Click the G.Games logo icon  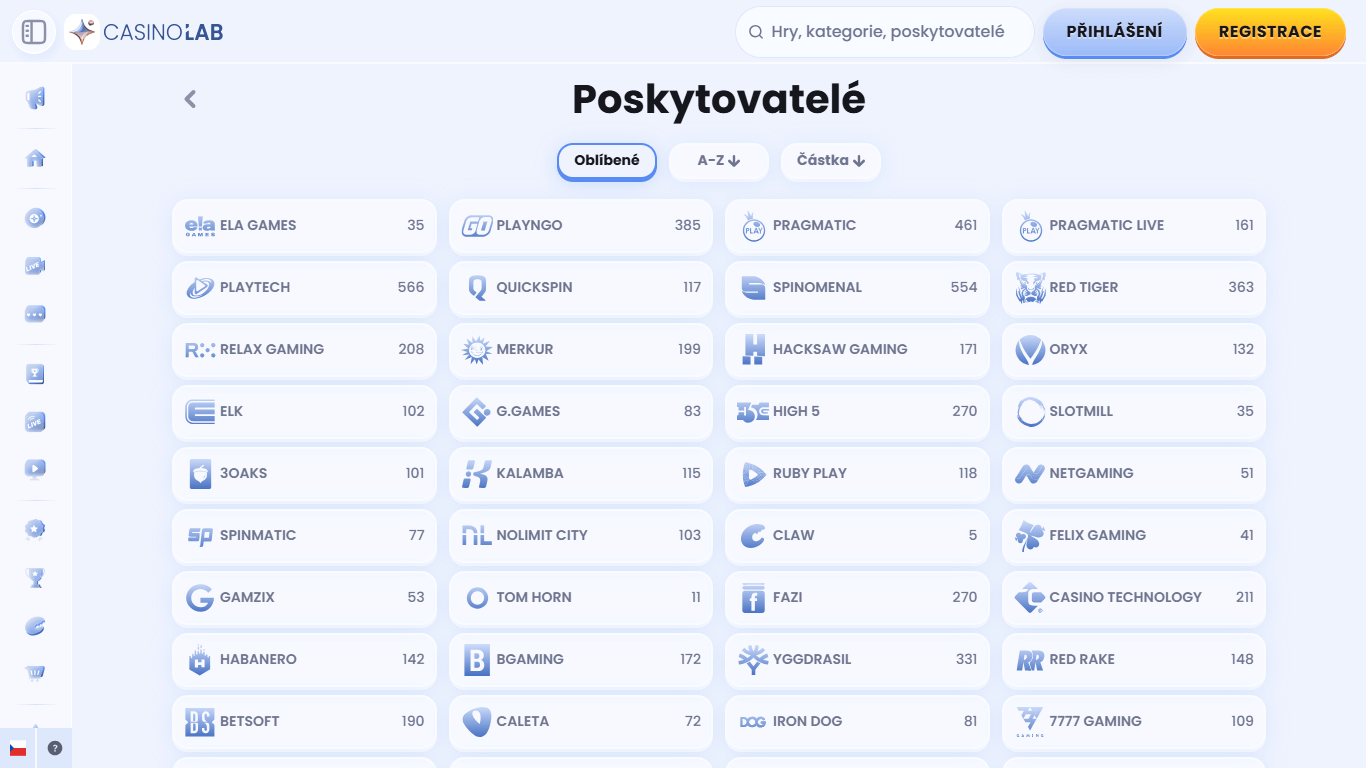click(x=477, y=412)
